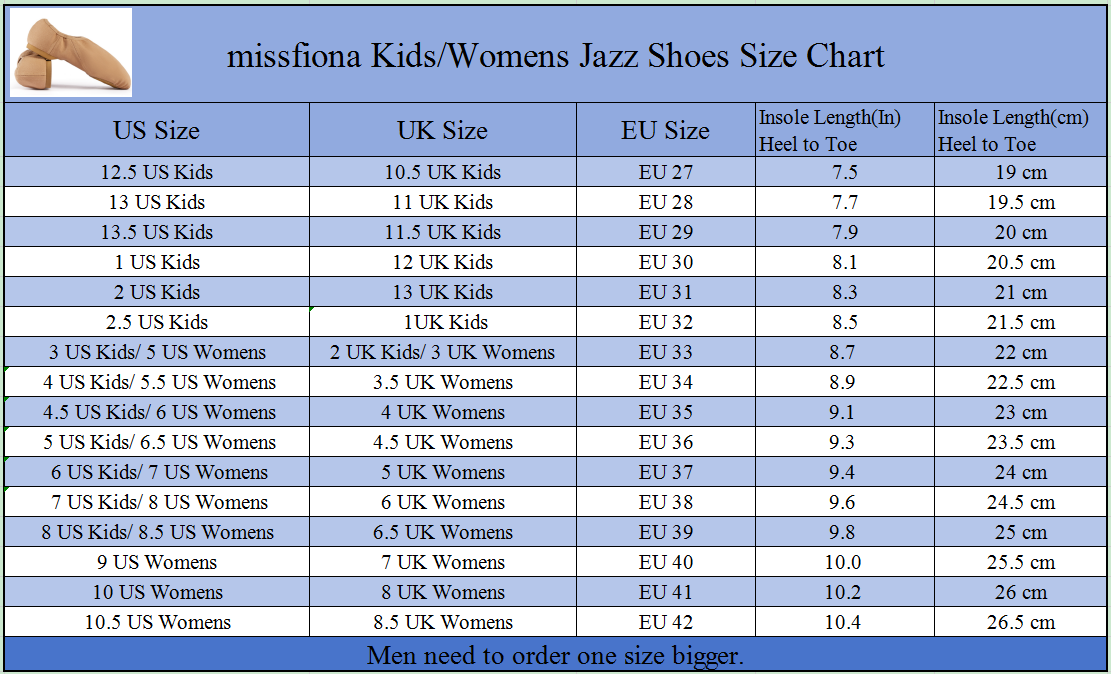Click the jazz shoe product thumbnail
Image resolution: width=1111 pixels, height=674 pixels.
[x=71, y=52]
